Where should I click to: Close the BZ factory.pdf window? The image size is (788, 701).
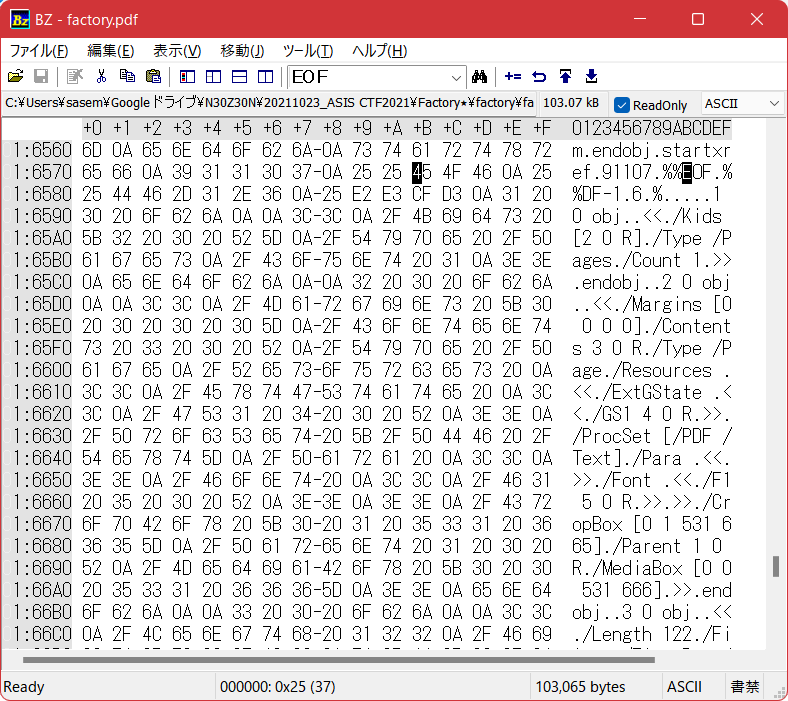(x=757, y=19)
